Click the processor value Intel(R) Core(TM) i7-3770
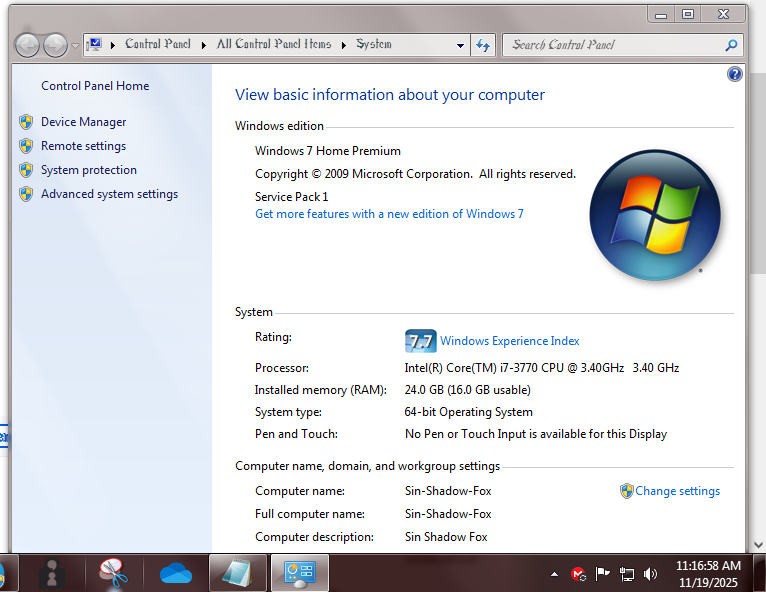Screen dimensions: 766x592 click(542, 368)
